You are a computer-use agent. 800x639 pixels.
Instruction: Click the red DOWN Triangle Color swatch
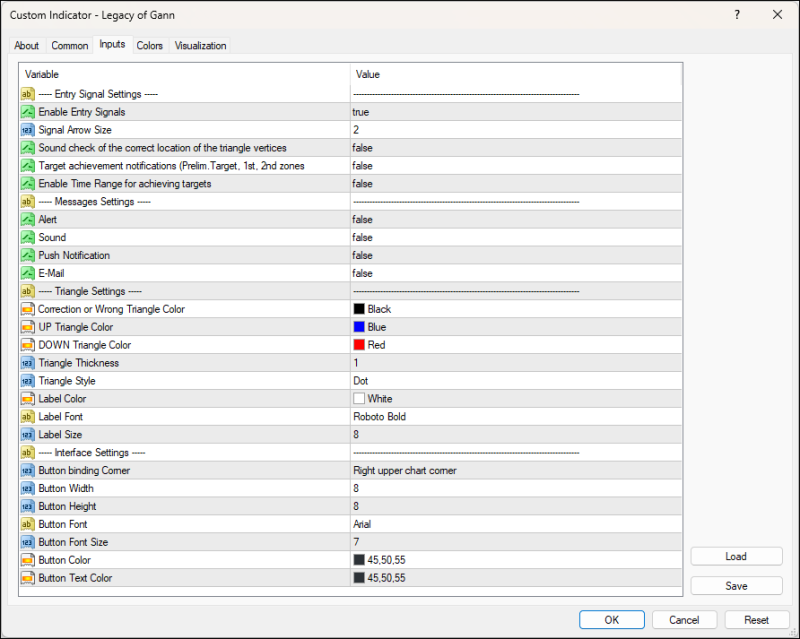tap(359, 345)
